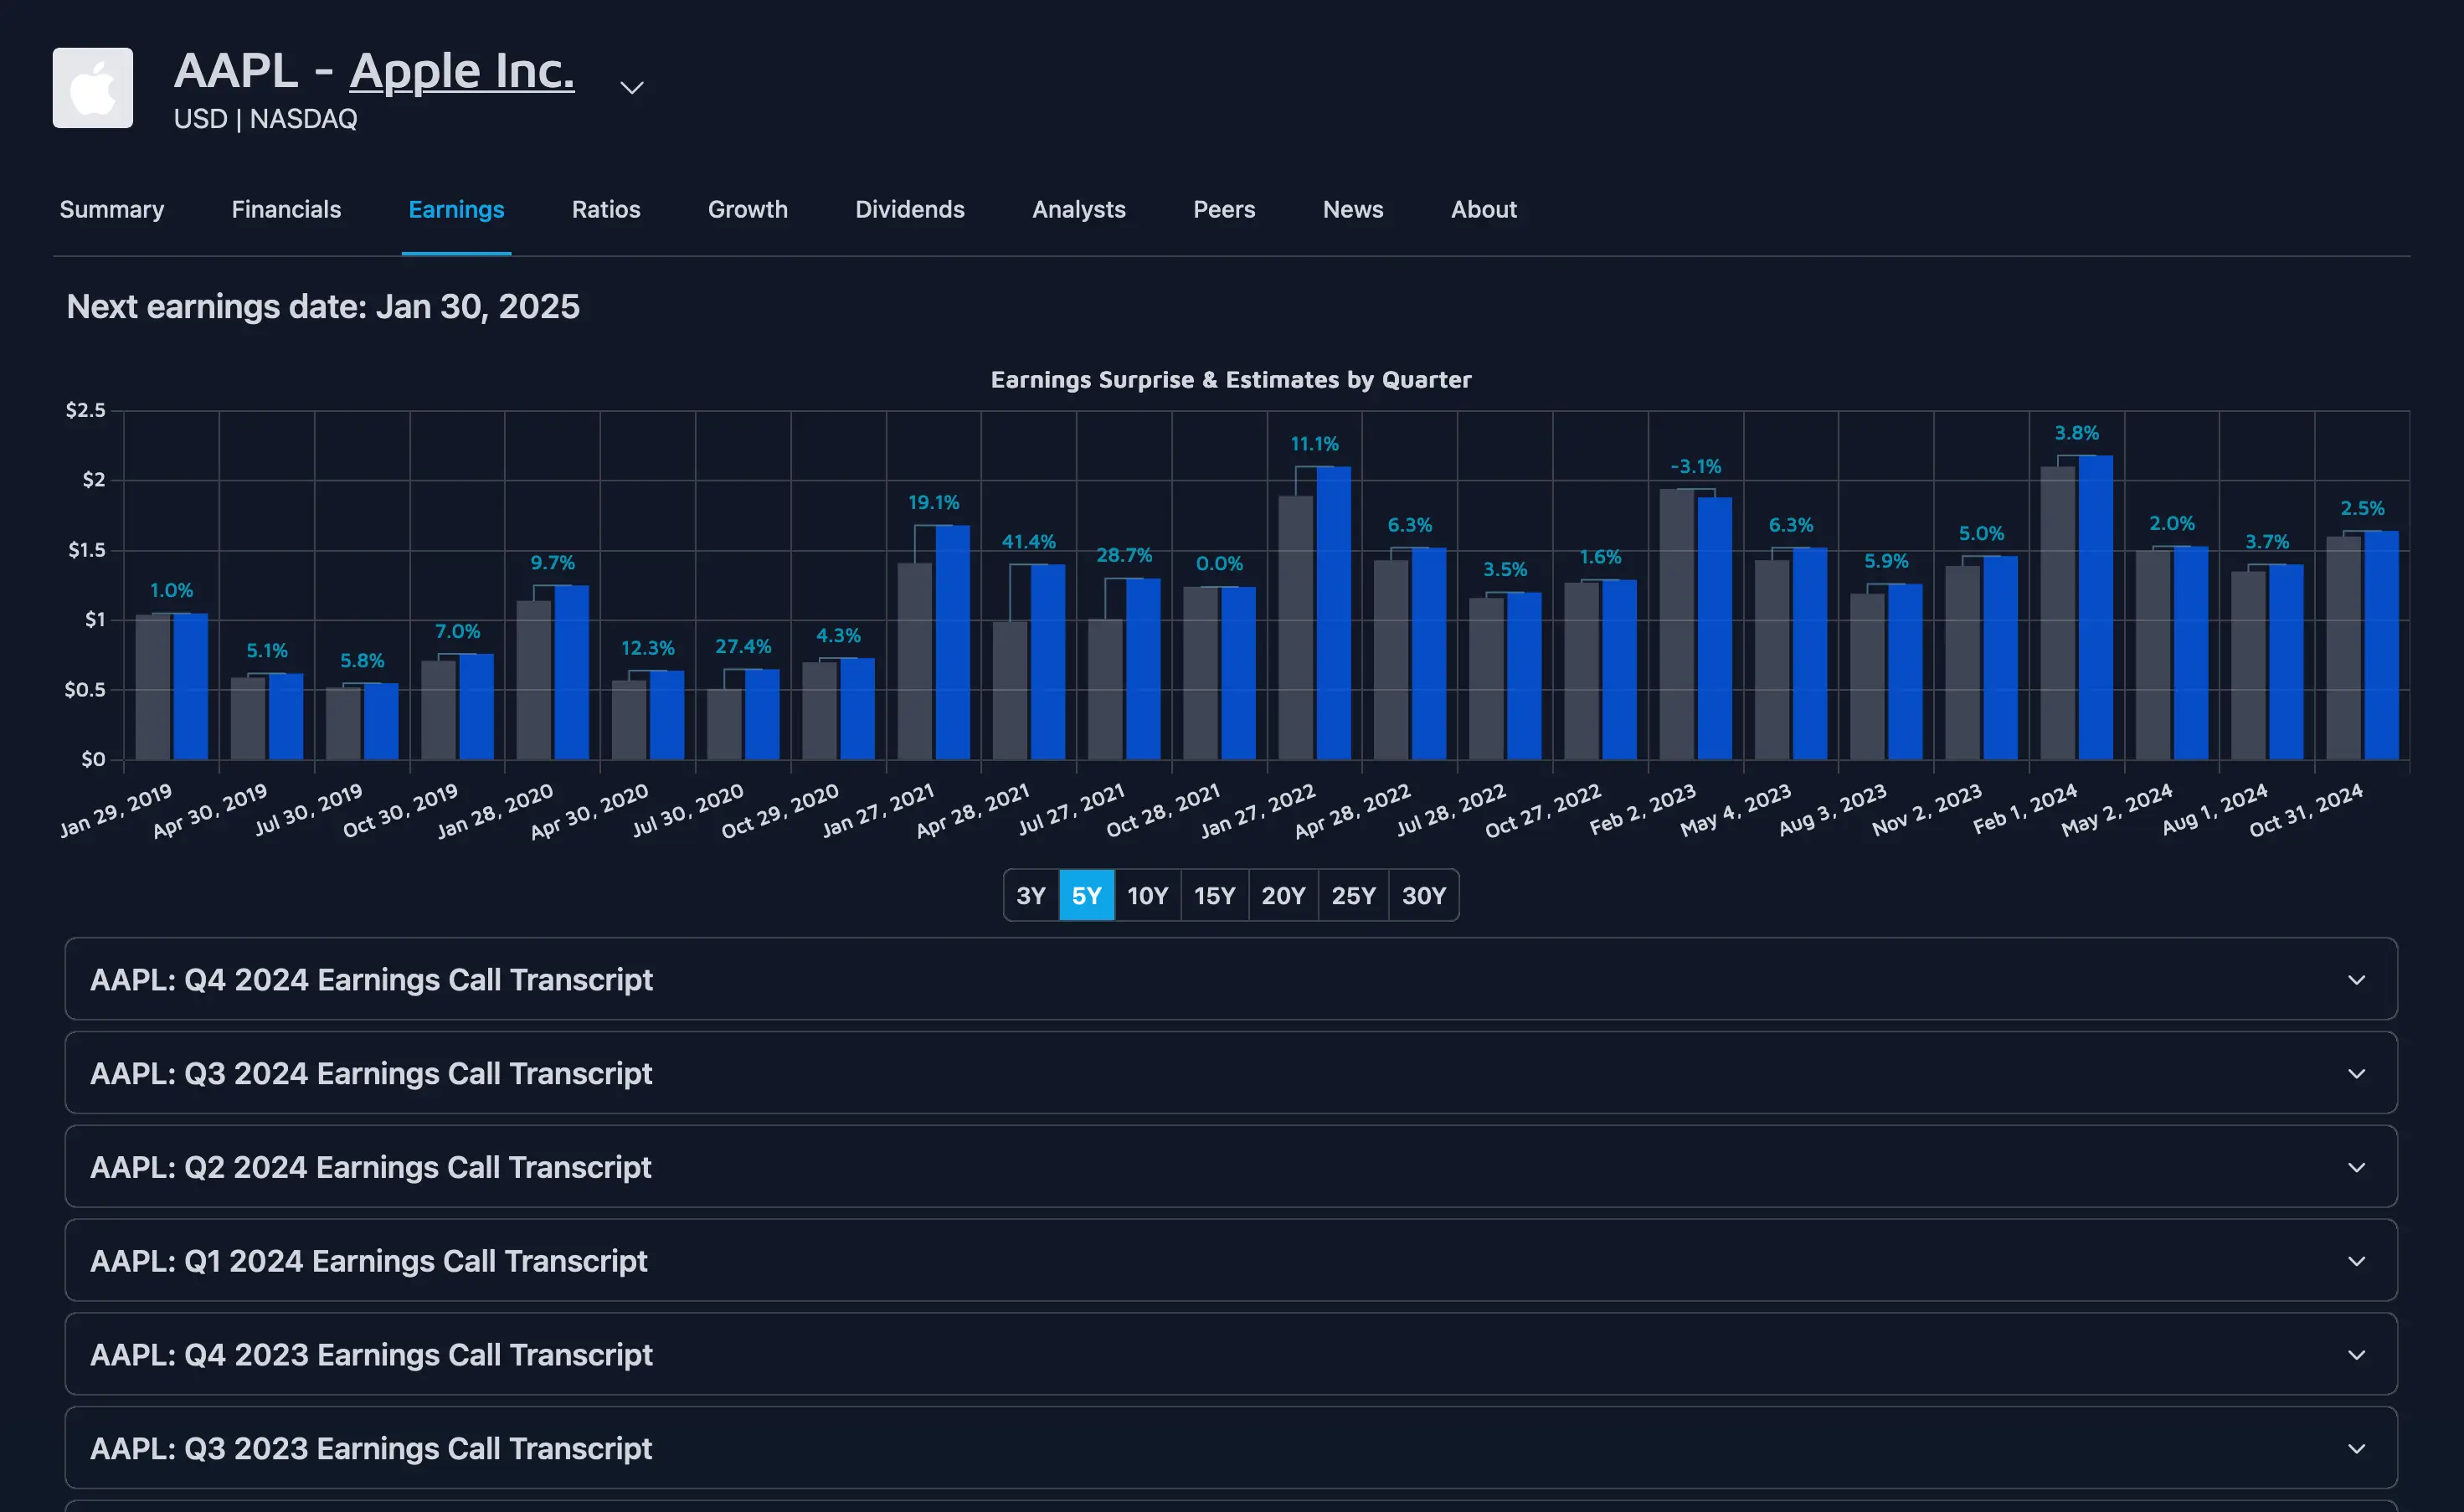This screenshot has height=1512, width=2464.
Task: Open the ticker selector chevron beside Apple Inc.
Action: coord(631,88)
